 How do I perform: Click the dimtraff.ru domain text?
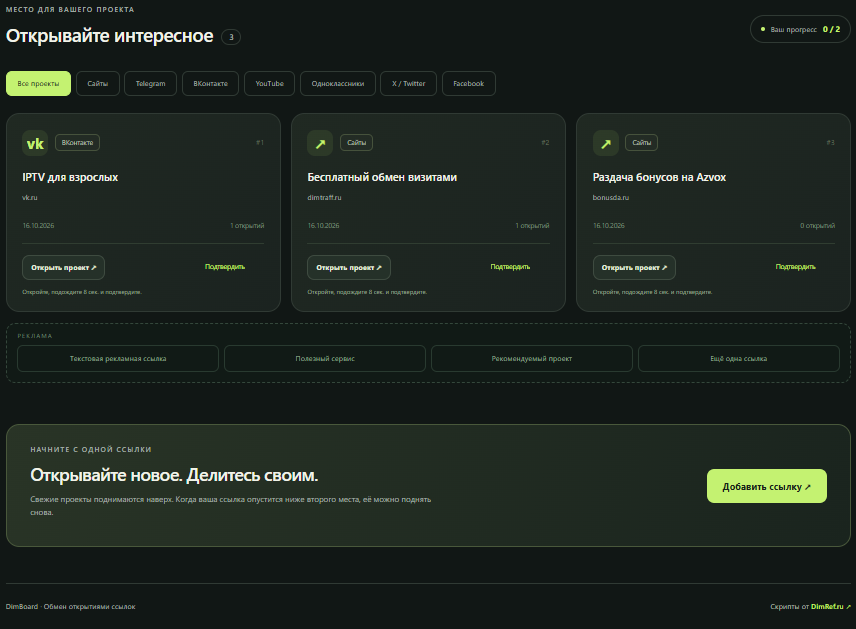(x=324, y=198)
